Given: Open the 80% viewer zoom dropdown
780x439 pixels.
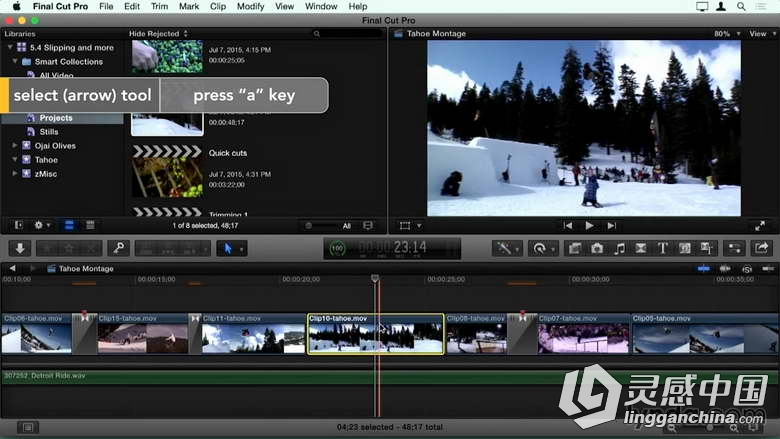Looking at the screenshot, I should coord(727,34).
